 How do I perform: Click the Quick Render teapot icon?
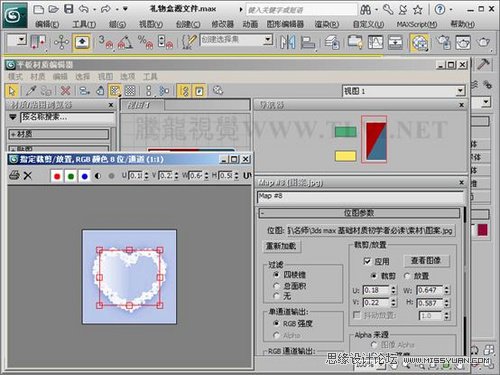point(484,42)
